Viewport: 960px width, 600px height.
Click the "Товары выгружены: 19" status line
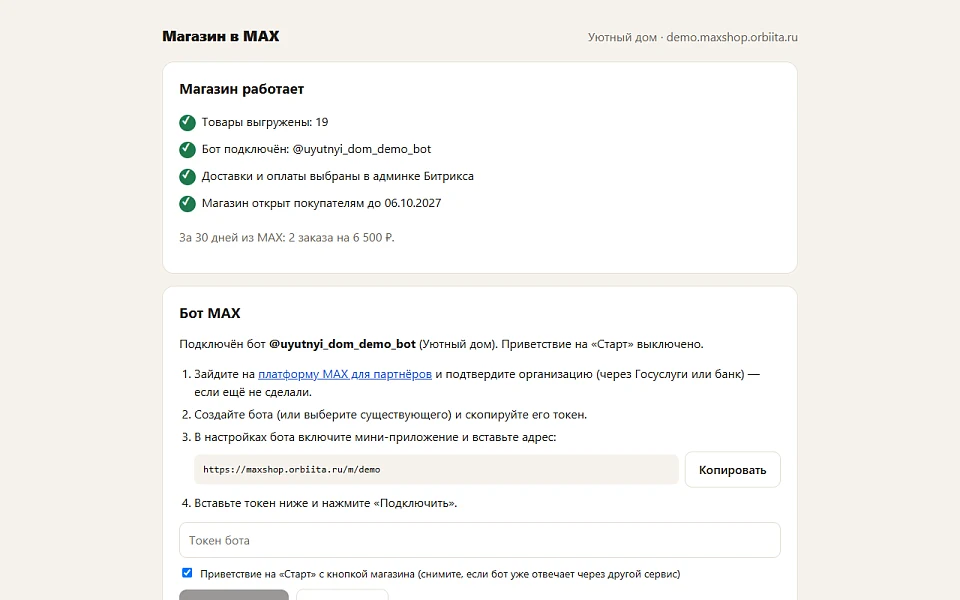(x=264, y=122)
